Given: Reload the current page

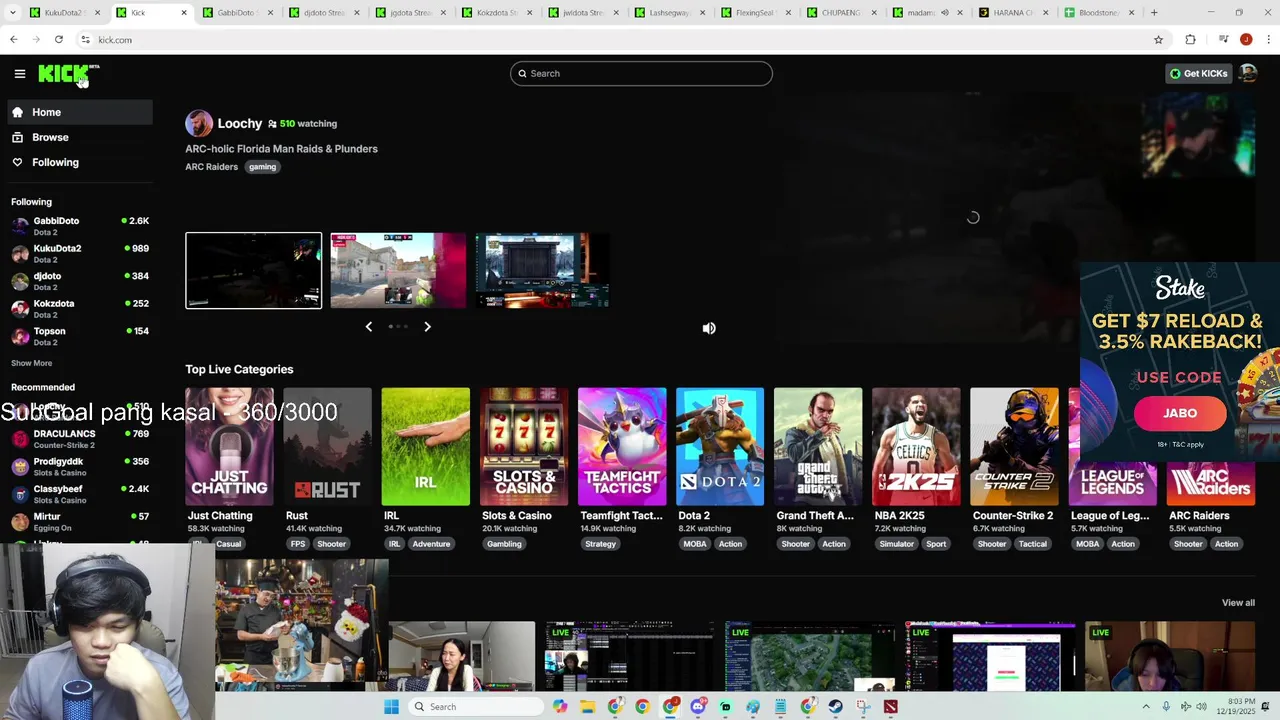Looking at the screenshot, I should (x=59, y=40).
